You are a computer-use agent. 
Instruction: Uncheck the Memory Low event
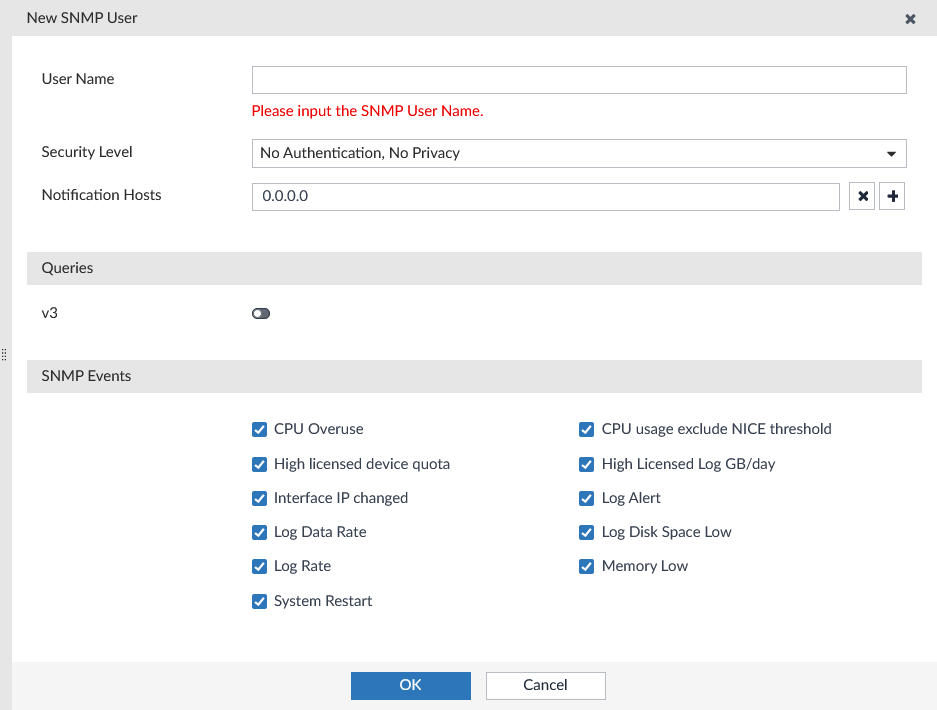pos(586,566)
